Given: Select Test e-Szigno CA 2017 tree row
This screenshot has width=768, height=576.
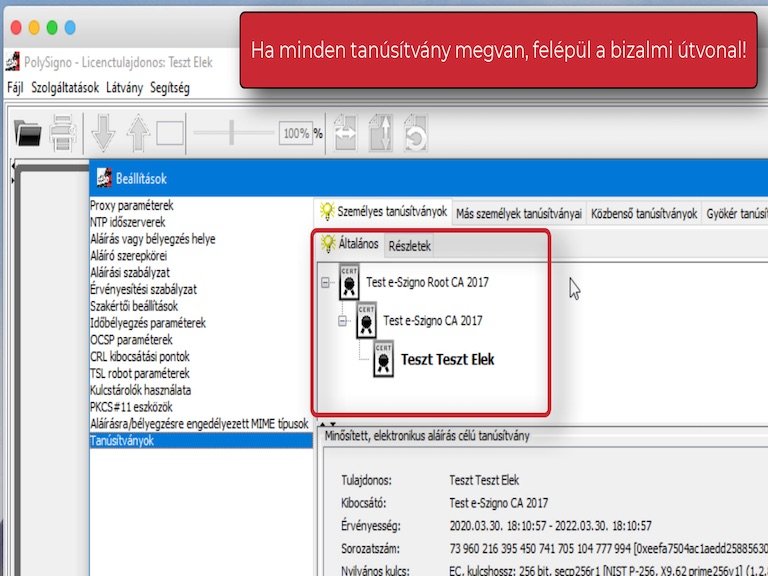Looking at the screenshot, I should (432, 321).
